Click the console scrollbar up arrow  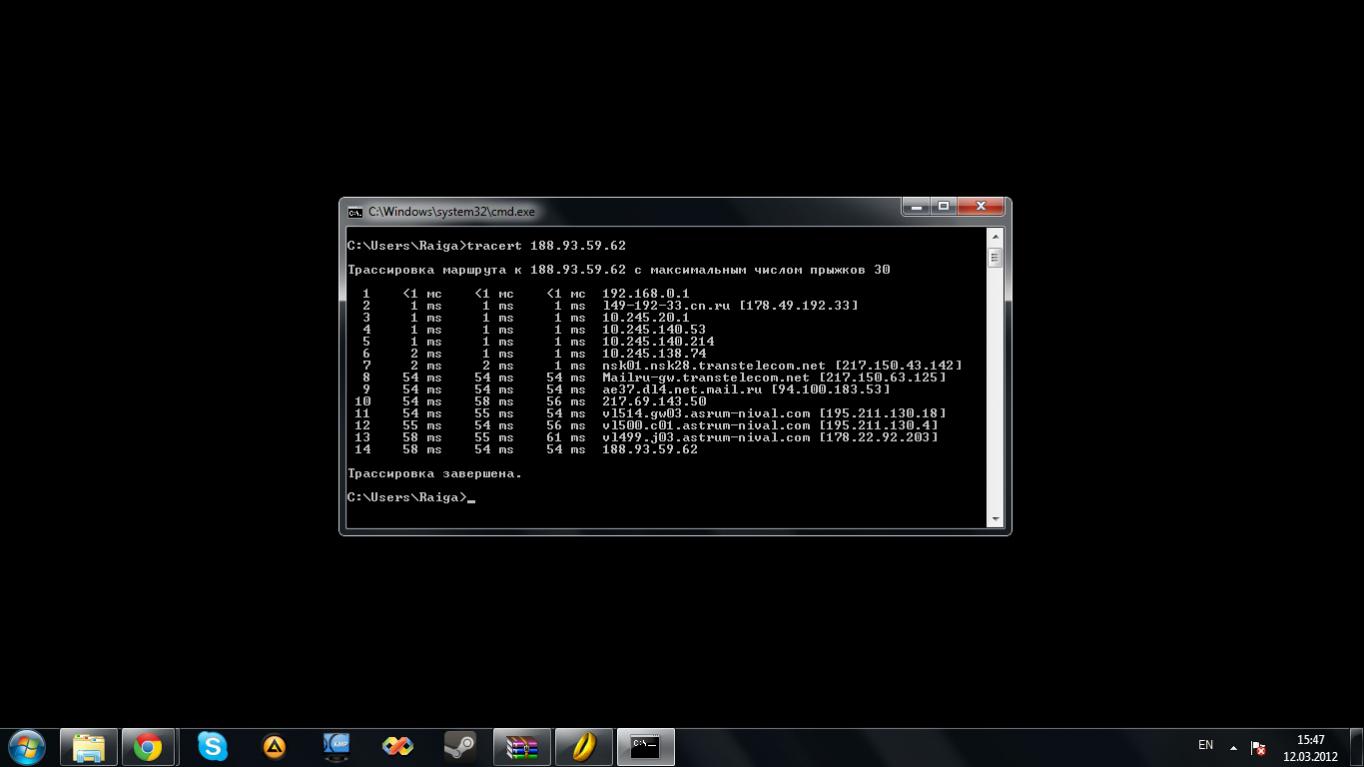[x=994, y=236]
